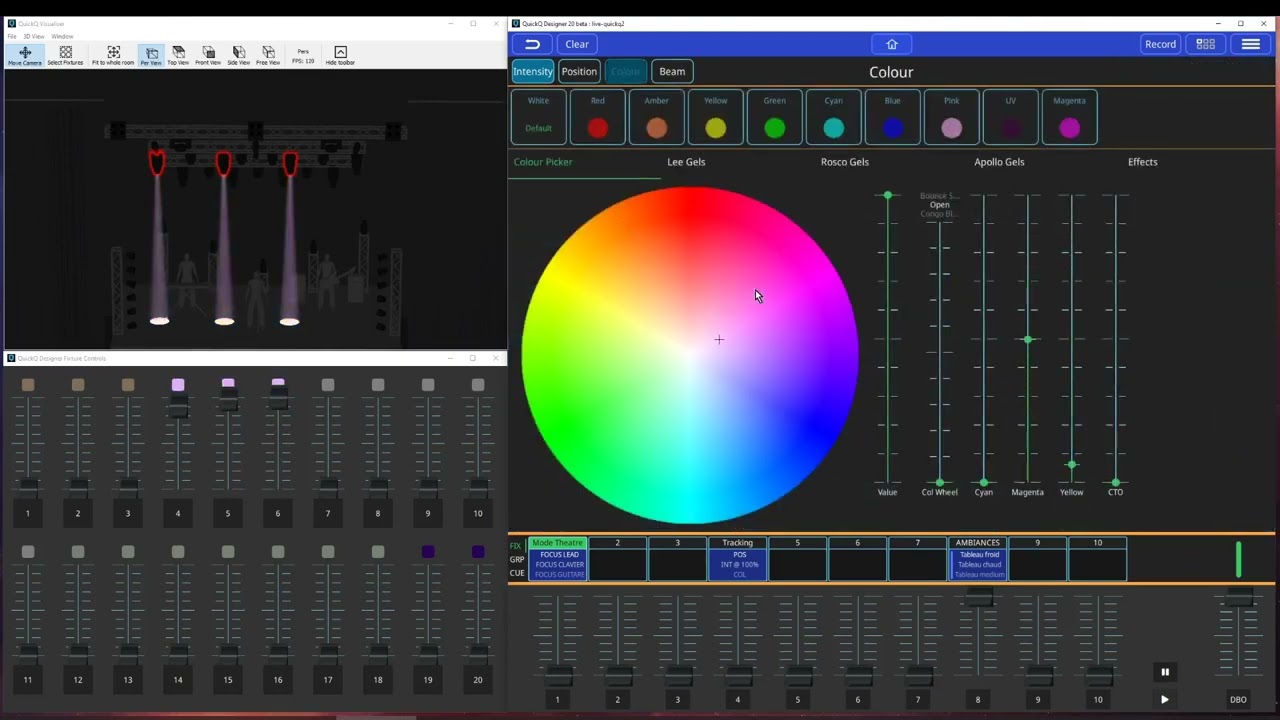Click the Yellow slider handle
The height and width of the screenshot is (720, 1280).
1072,464
